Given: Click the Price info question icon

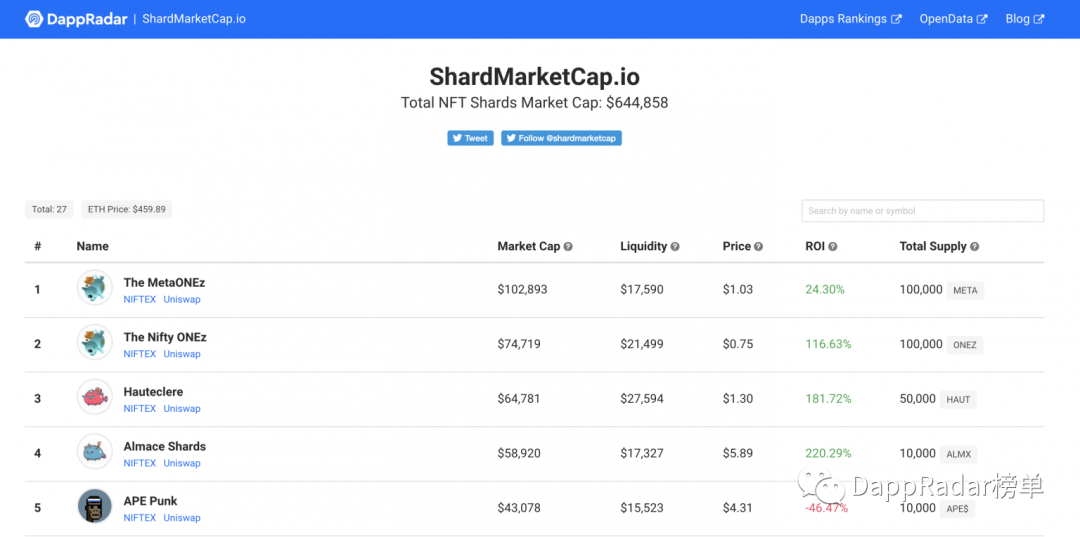Looking at the screenshot, I should 759,247.
